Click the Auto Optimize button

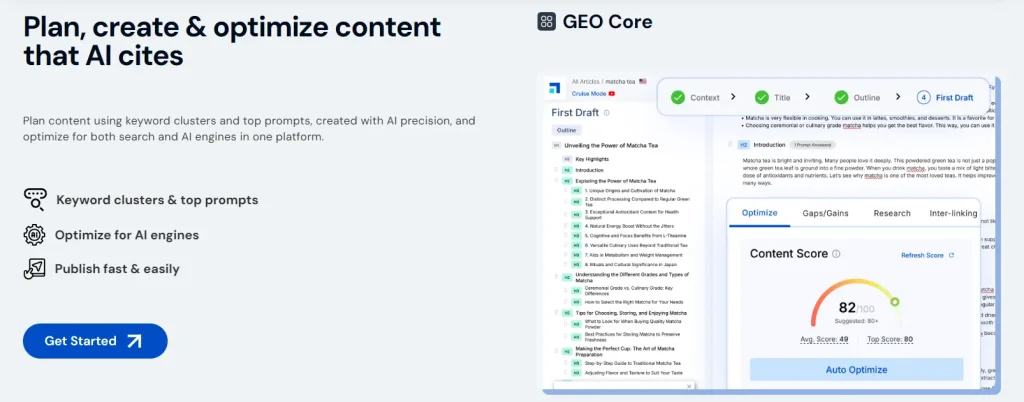tap(856, 369)
